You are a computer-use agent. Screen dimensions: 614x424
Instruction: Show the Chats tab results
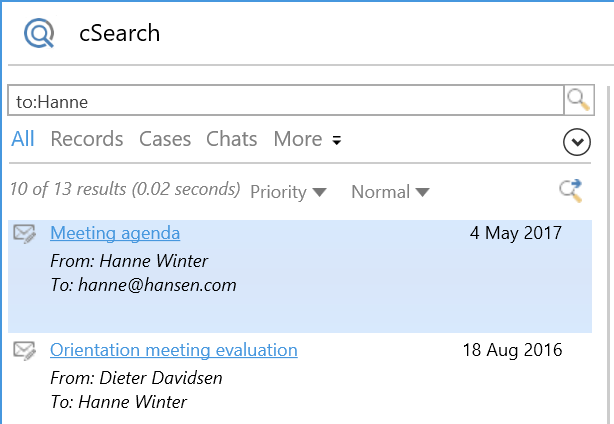point(231,140)
